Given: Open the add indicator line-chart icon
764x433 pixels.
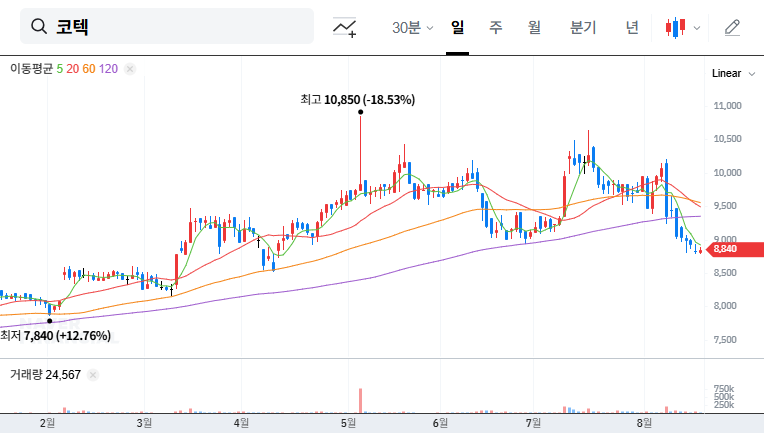Looking at the screenshot, I should pos(345,27).
